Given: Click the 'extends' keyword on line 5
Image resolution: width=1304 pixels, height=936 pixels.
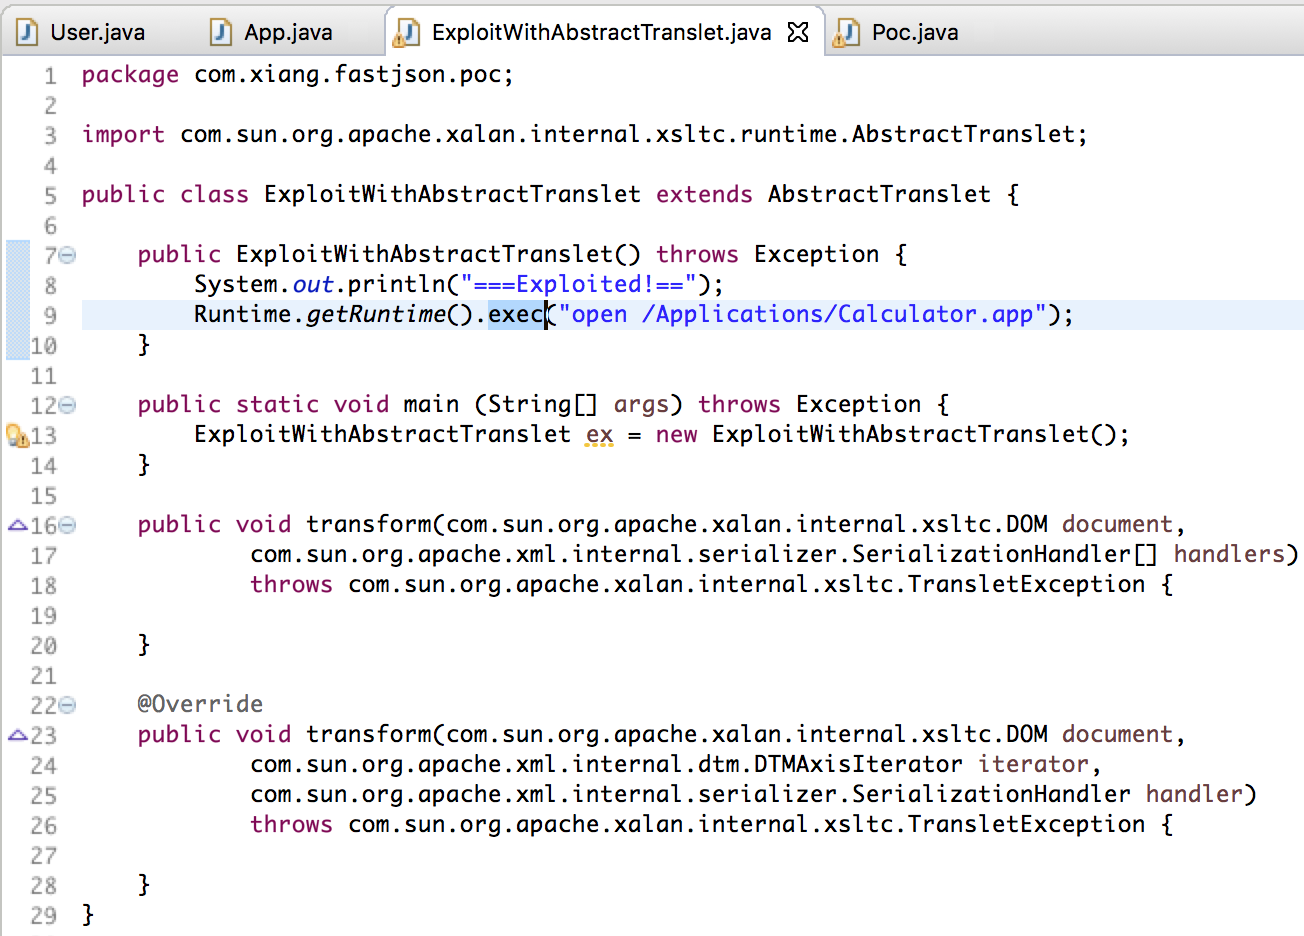Looking at the screenshot, I should 704,194.
